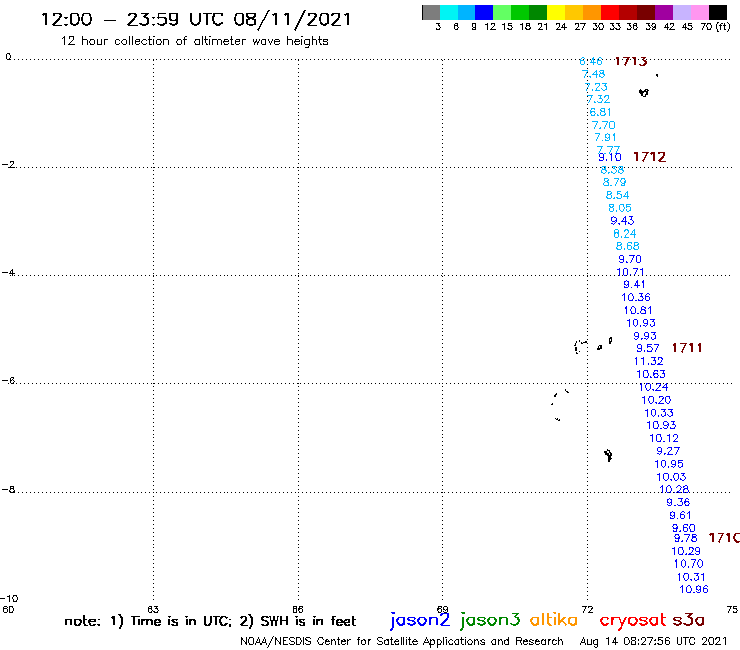The width and height of the screenshot is (740, 650).
Task: Click the 9.57 wave height reading
Action: pyautogui.click(x=648, y=348)
